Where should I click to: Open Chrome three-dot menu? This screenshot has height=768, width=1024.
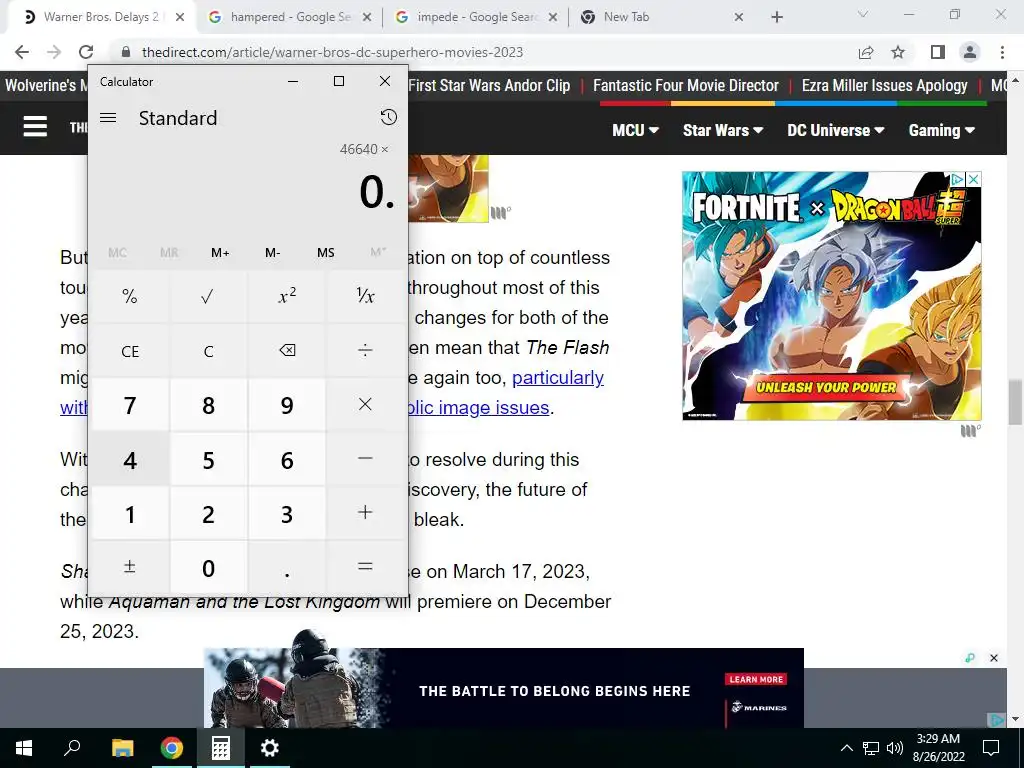tap(1002, 52)
